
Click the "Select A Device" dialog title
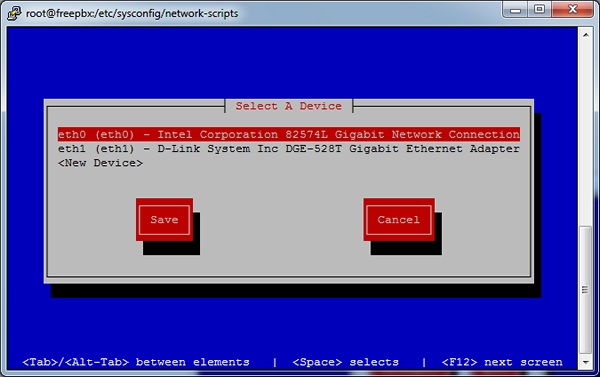pyautogui.click(x=289, y=106)
